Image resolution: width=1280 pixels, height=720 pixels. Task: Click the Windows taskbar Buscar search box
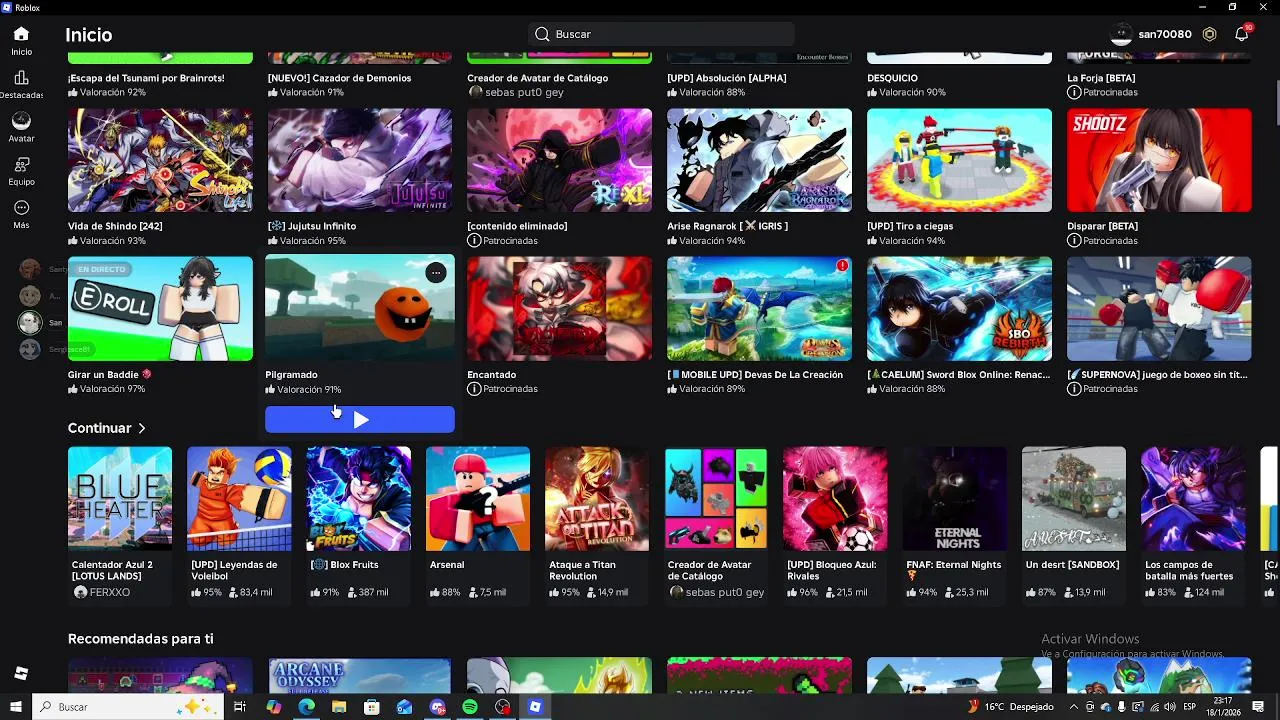point(128,707)
